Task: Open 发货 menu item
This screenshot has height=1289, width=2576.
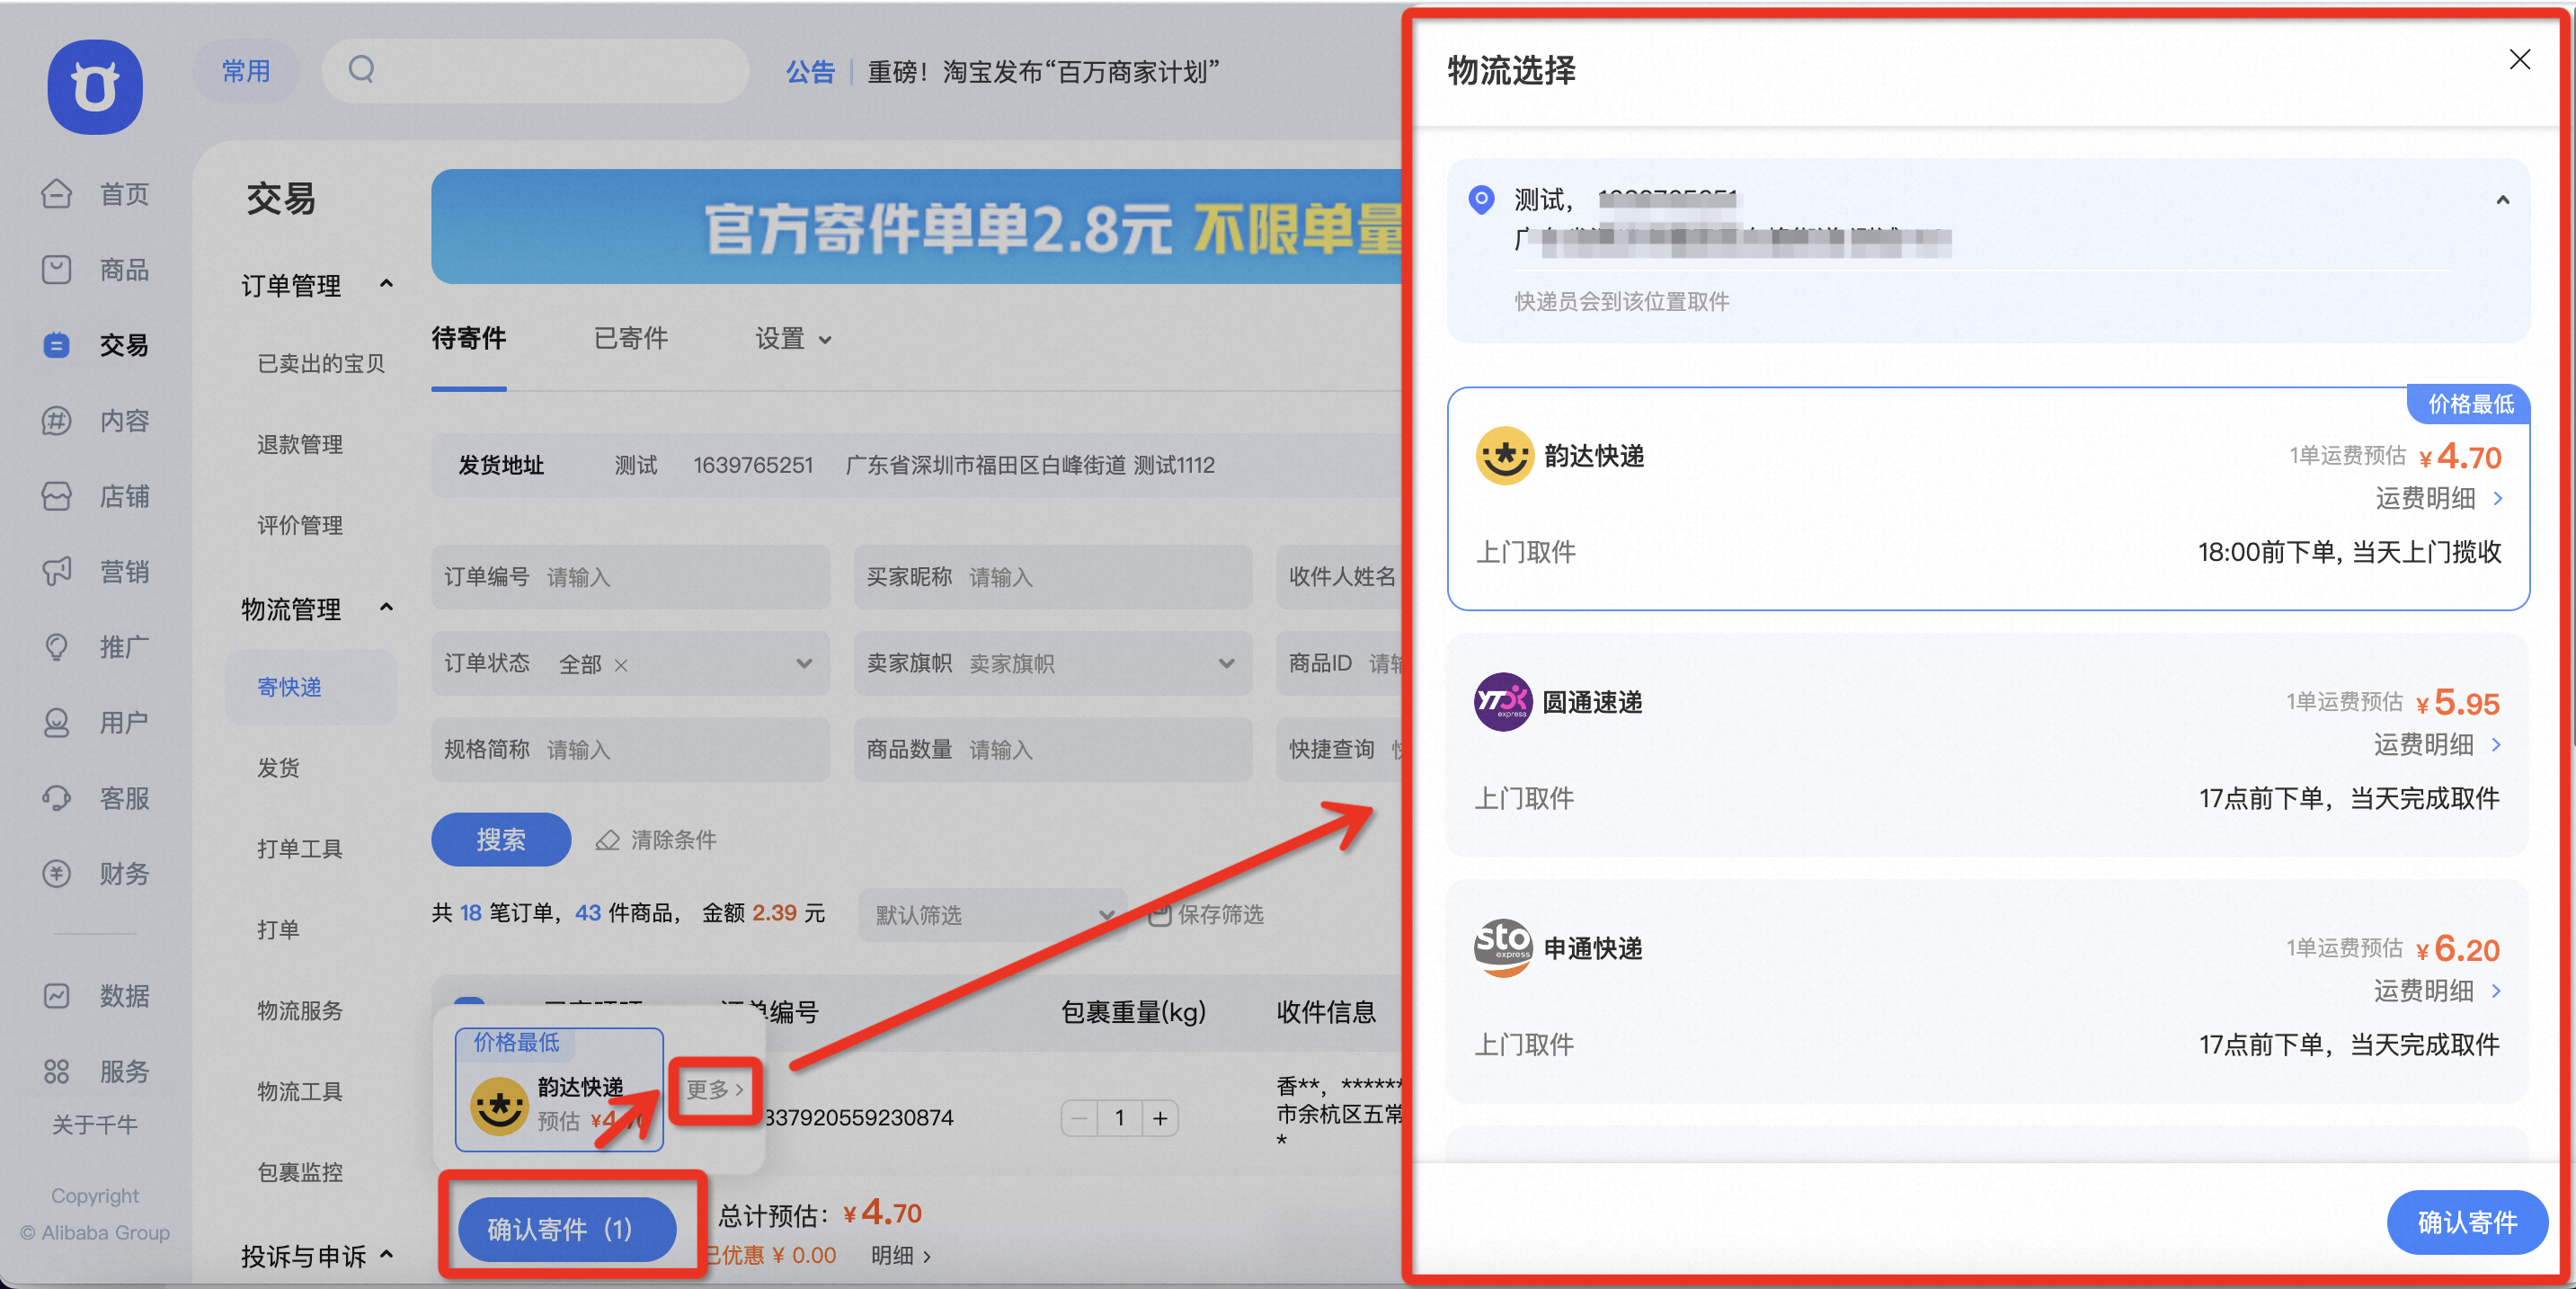Action: [x=278, y=768]
